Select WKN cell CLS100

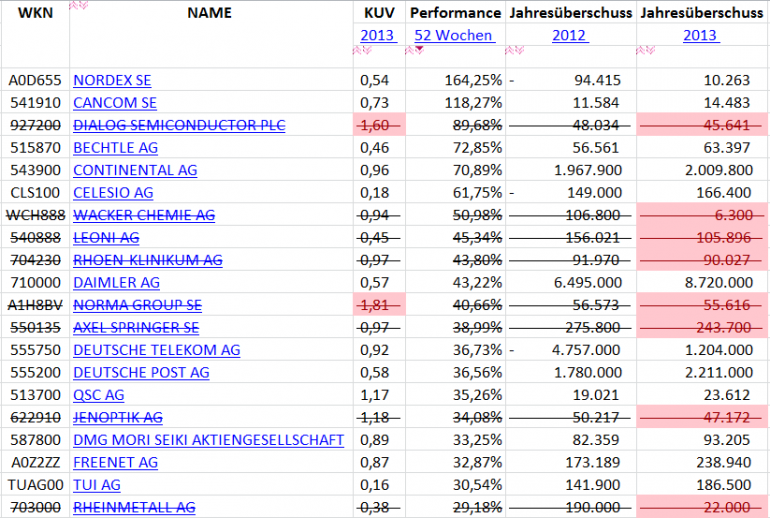point(35,193)
